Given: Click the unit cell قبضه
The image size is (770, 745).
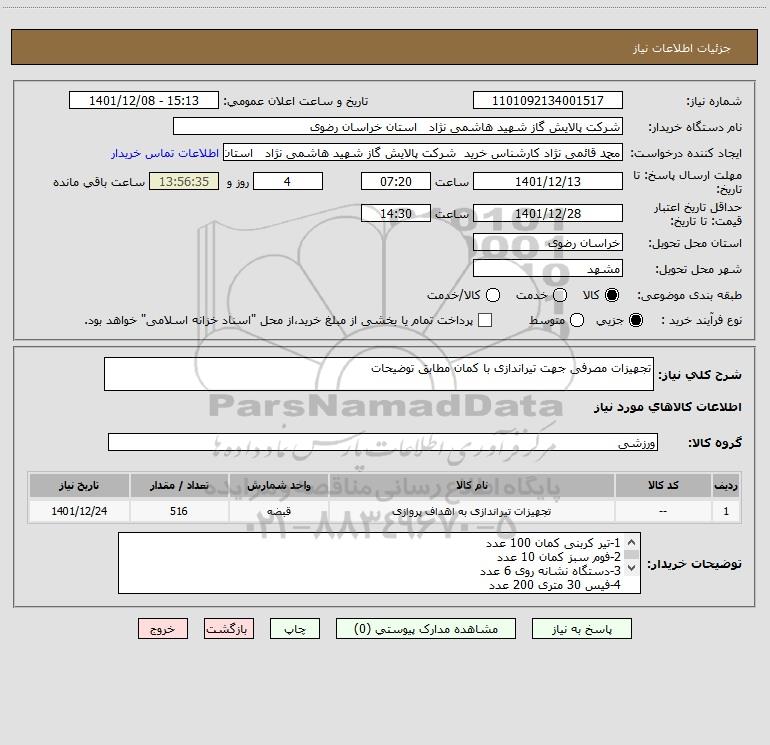Looking at the screenshot, I should pyautogui.click(x=279, y=511).
